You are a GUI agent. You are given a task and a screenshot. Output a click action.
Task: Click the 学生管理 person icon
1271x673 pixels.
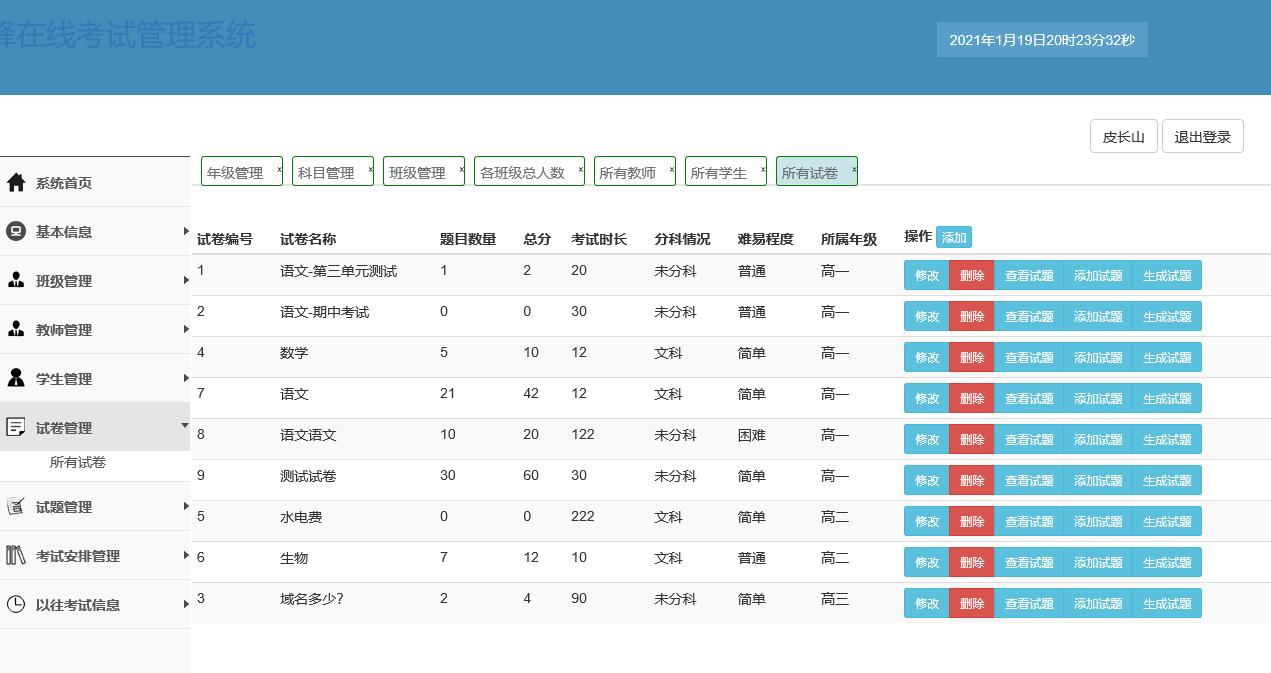tap(15, 378)
